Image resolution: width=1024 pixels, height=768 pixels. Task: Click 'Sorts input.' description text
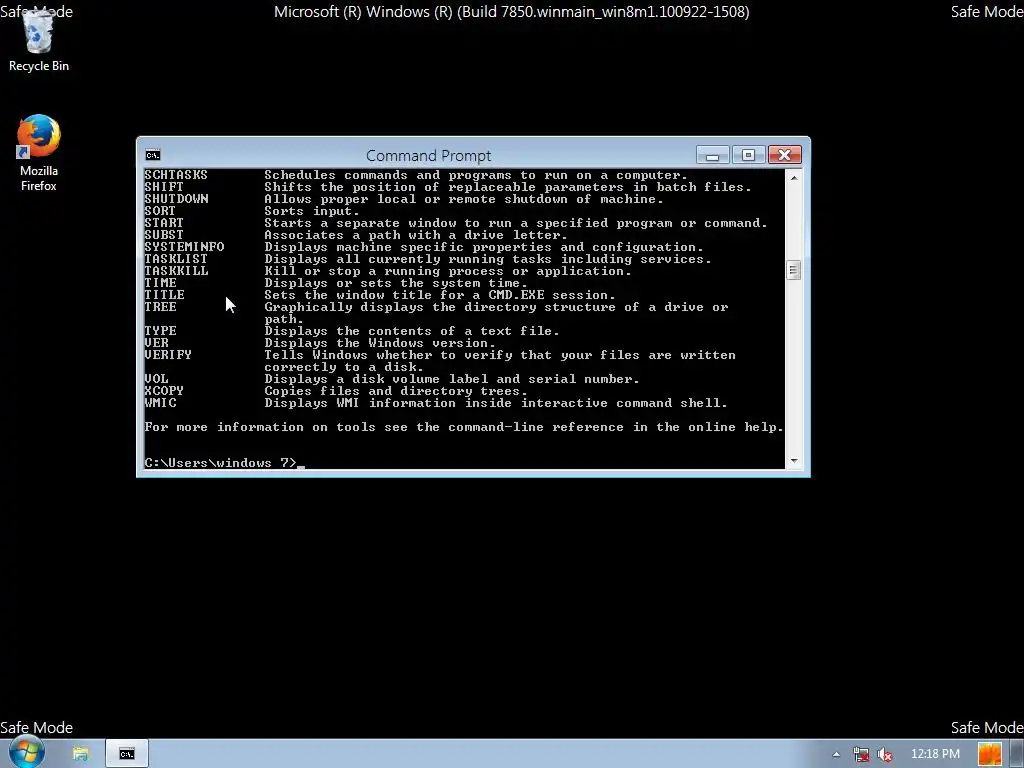point(312,211)
